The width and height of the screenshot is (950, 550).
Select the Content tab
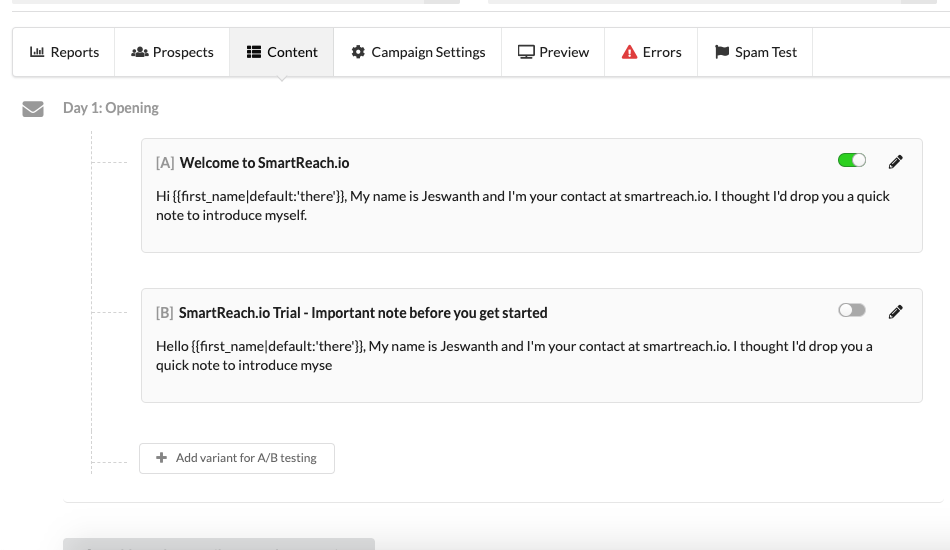point(282,52)
